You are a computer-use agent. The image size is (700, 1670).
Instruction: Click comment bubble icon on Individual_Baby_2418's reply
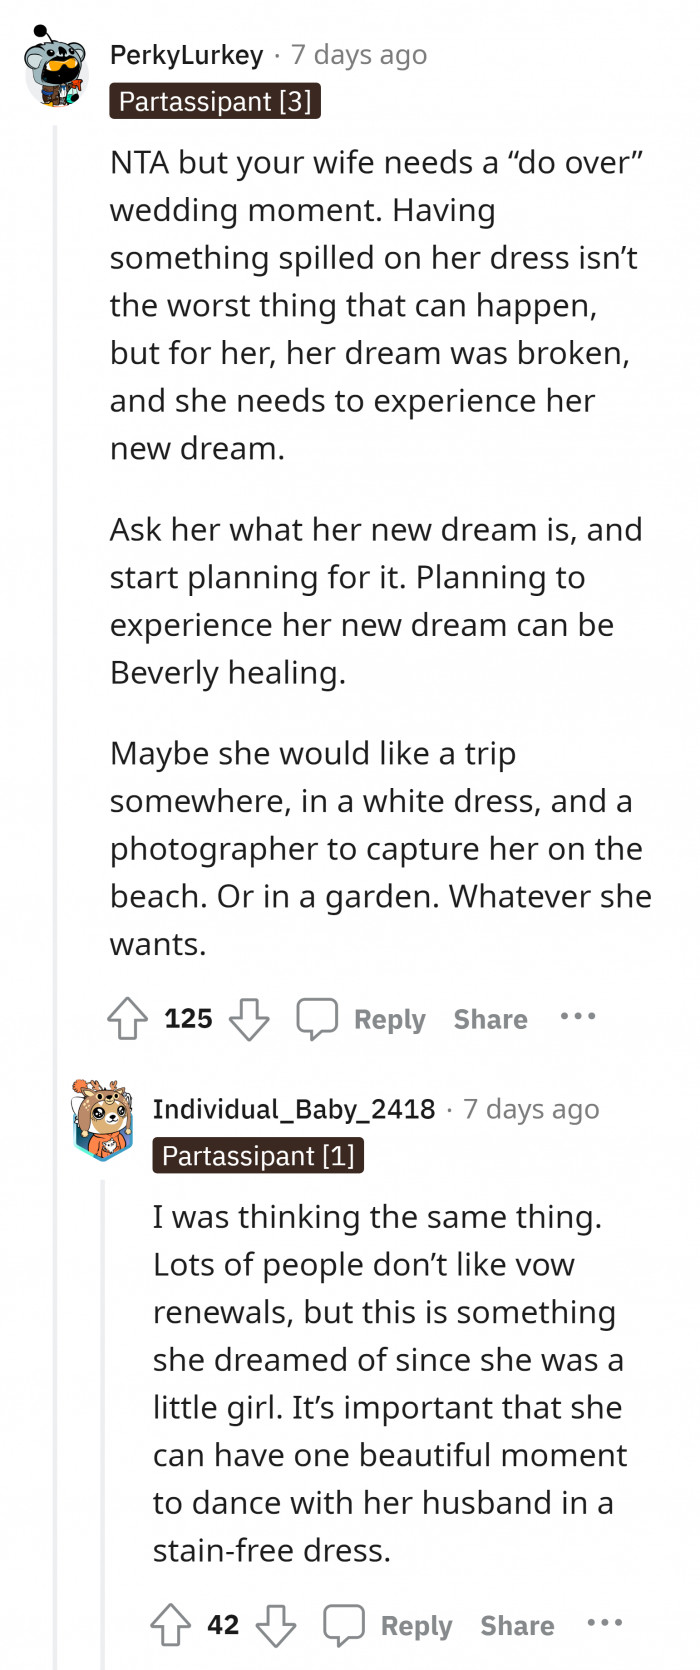tap(344, 1625)
